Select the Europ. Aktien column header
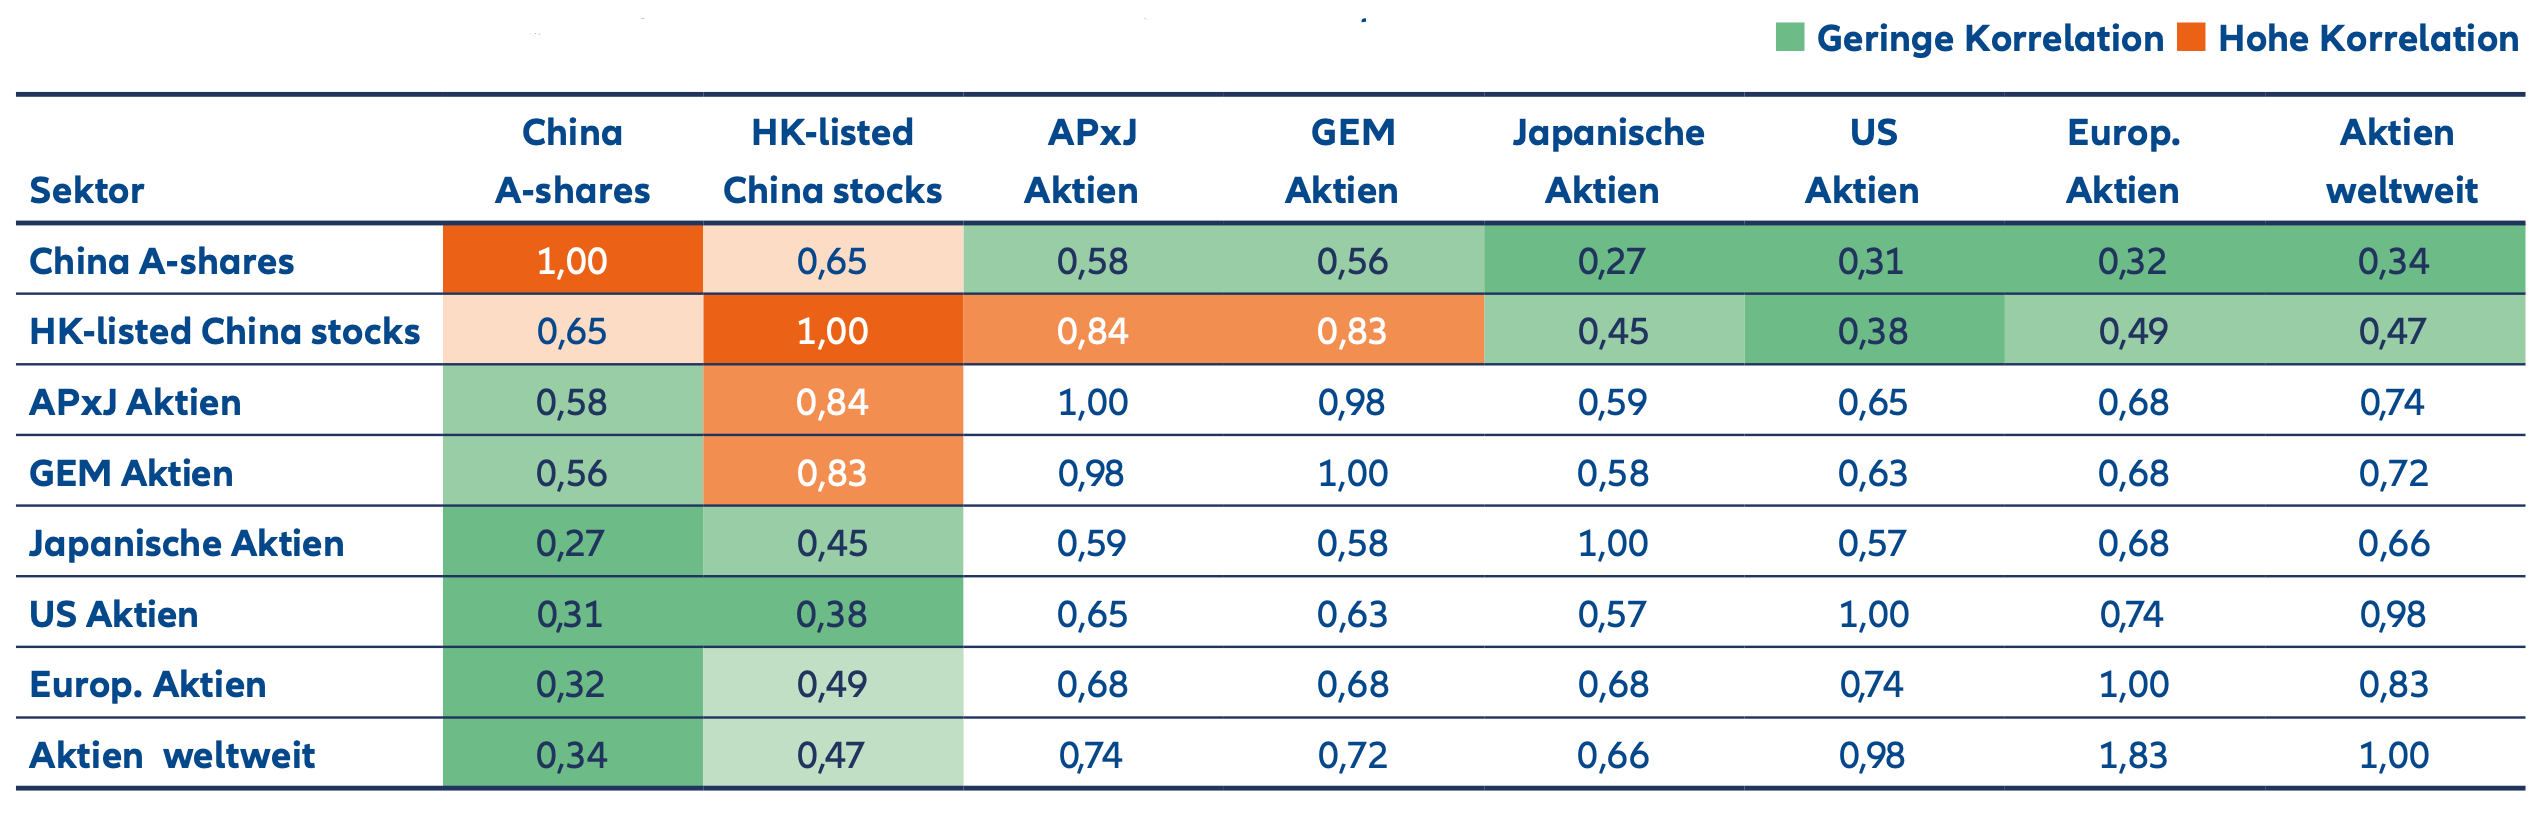2538x814 pixels. tap(2123, 161)
